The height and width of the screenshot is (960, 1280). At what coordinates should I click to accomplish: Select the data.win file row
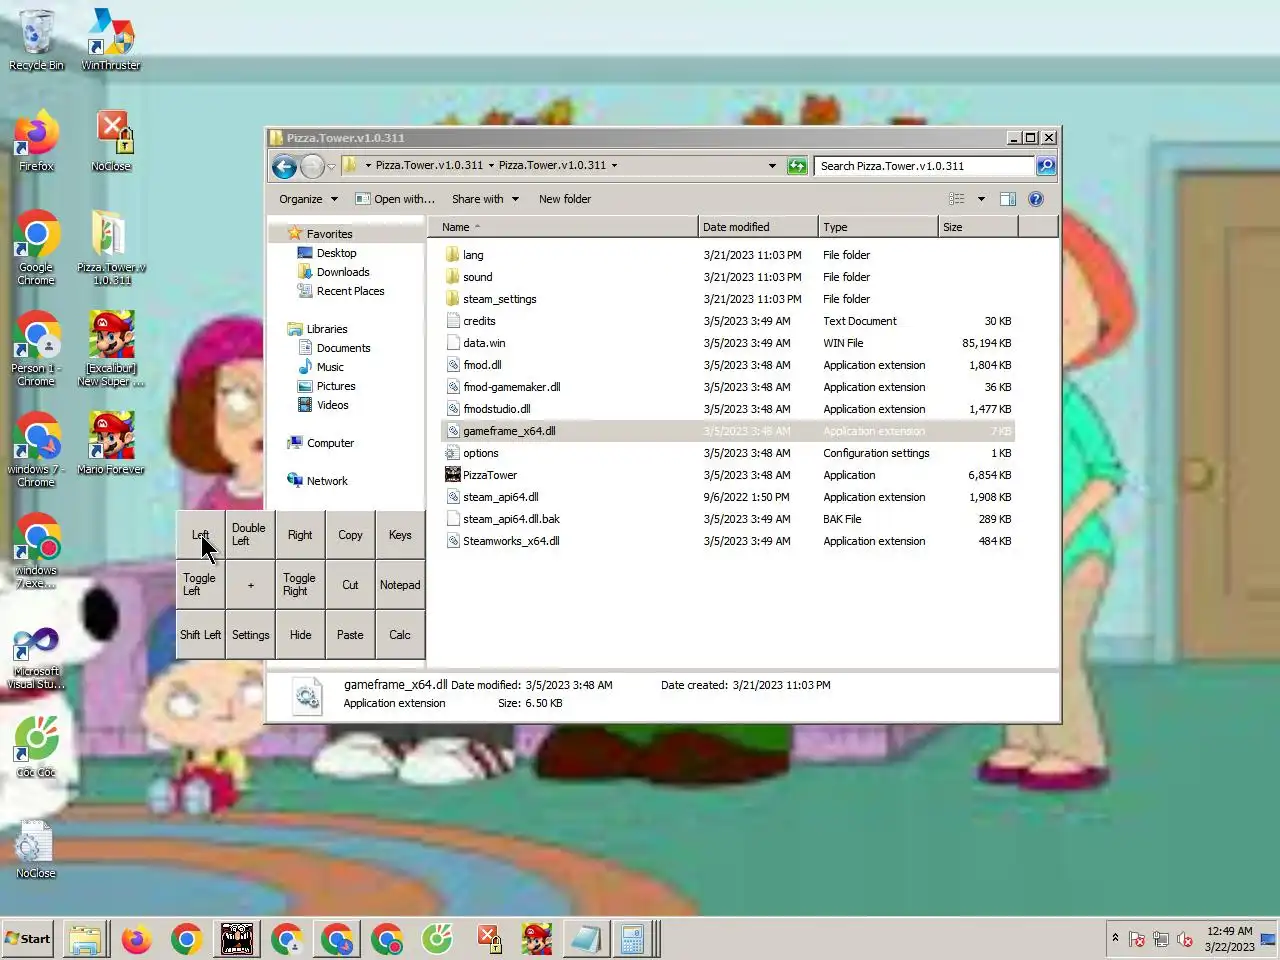[728, 343]
